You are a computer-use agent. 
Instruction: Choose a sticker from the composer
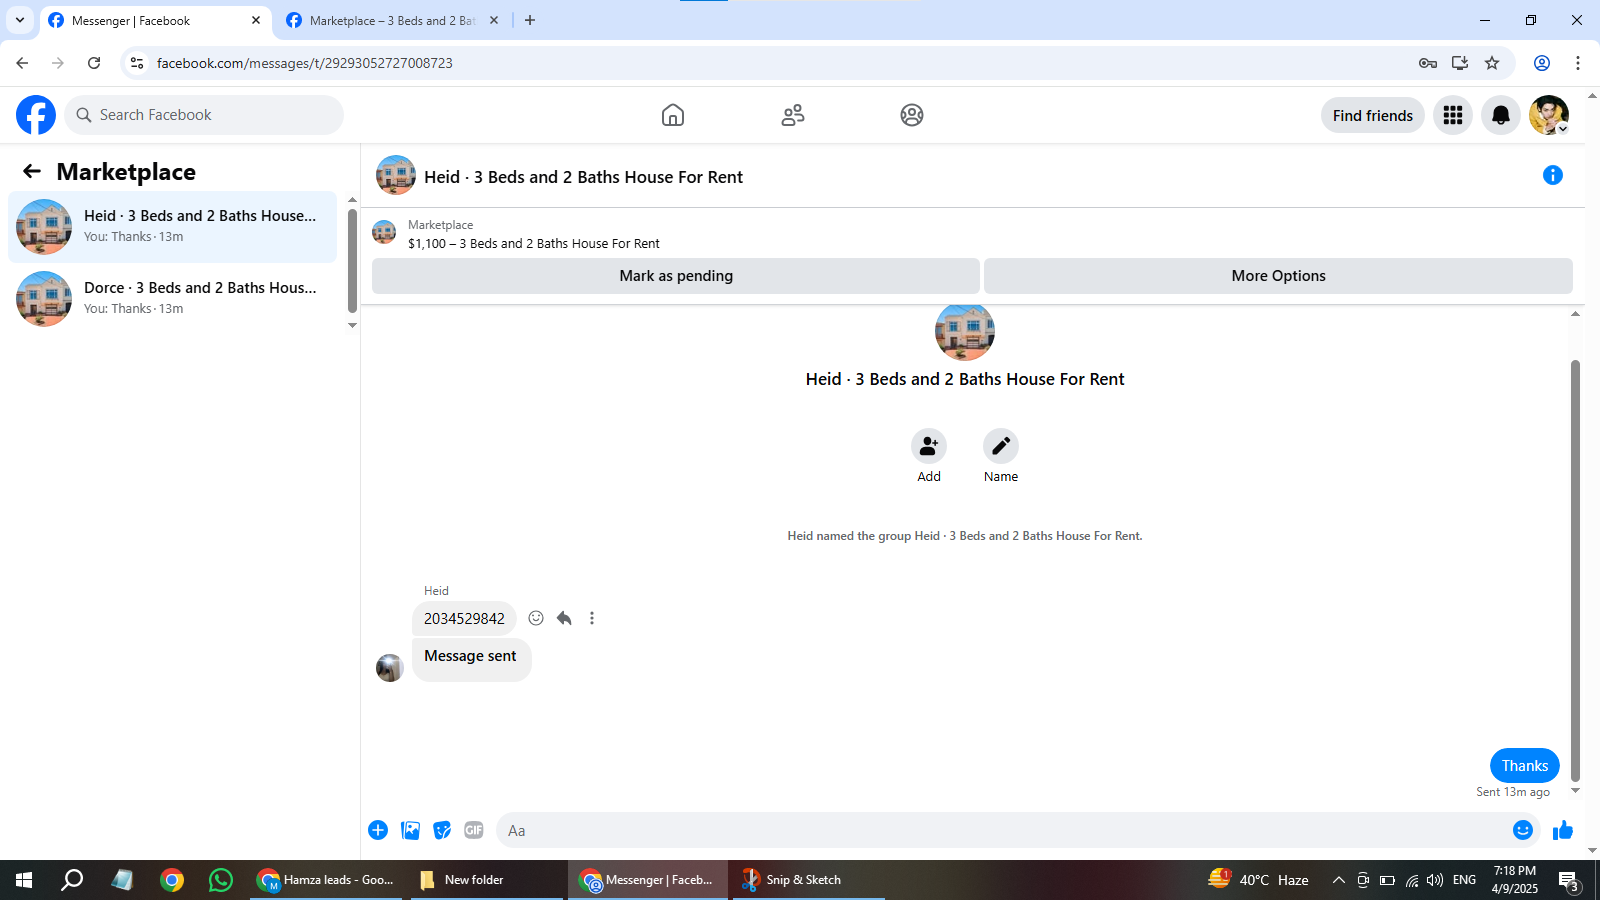click(x=442, y=830)
